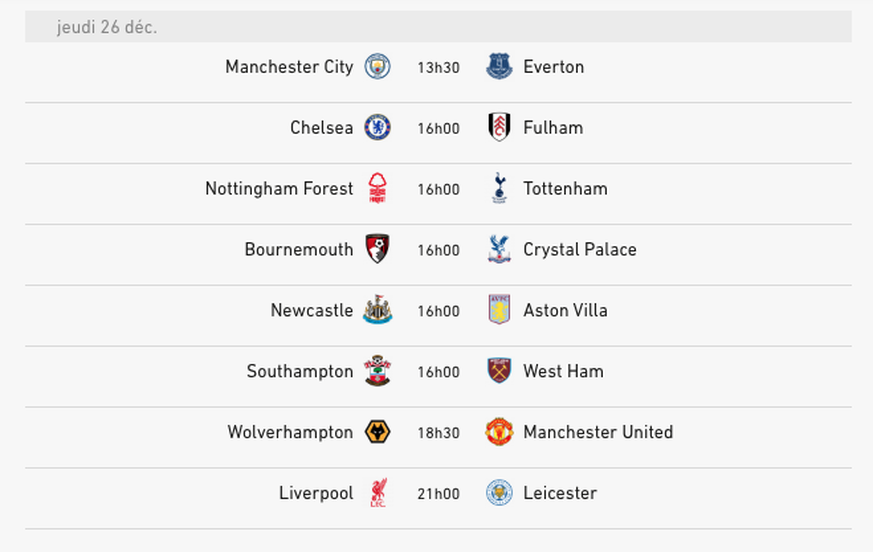Open the 13h30 Manchester City match time
Viewport: 873px width, 552px height.
[439, 67]
